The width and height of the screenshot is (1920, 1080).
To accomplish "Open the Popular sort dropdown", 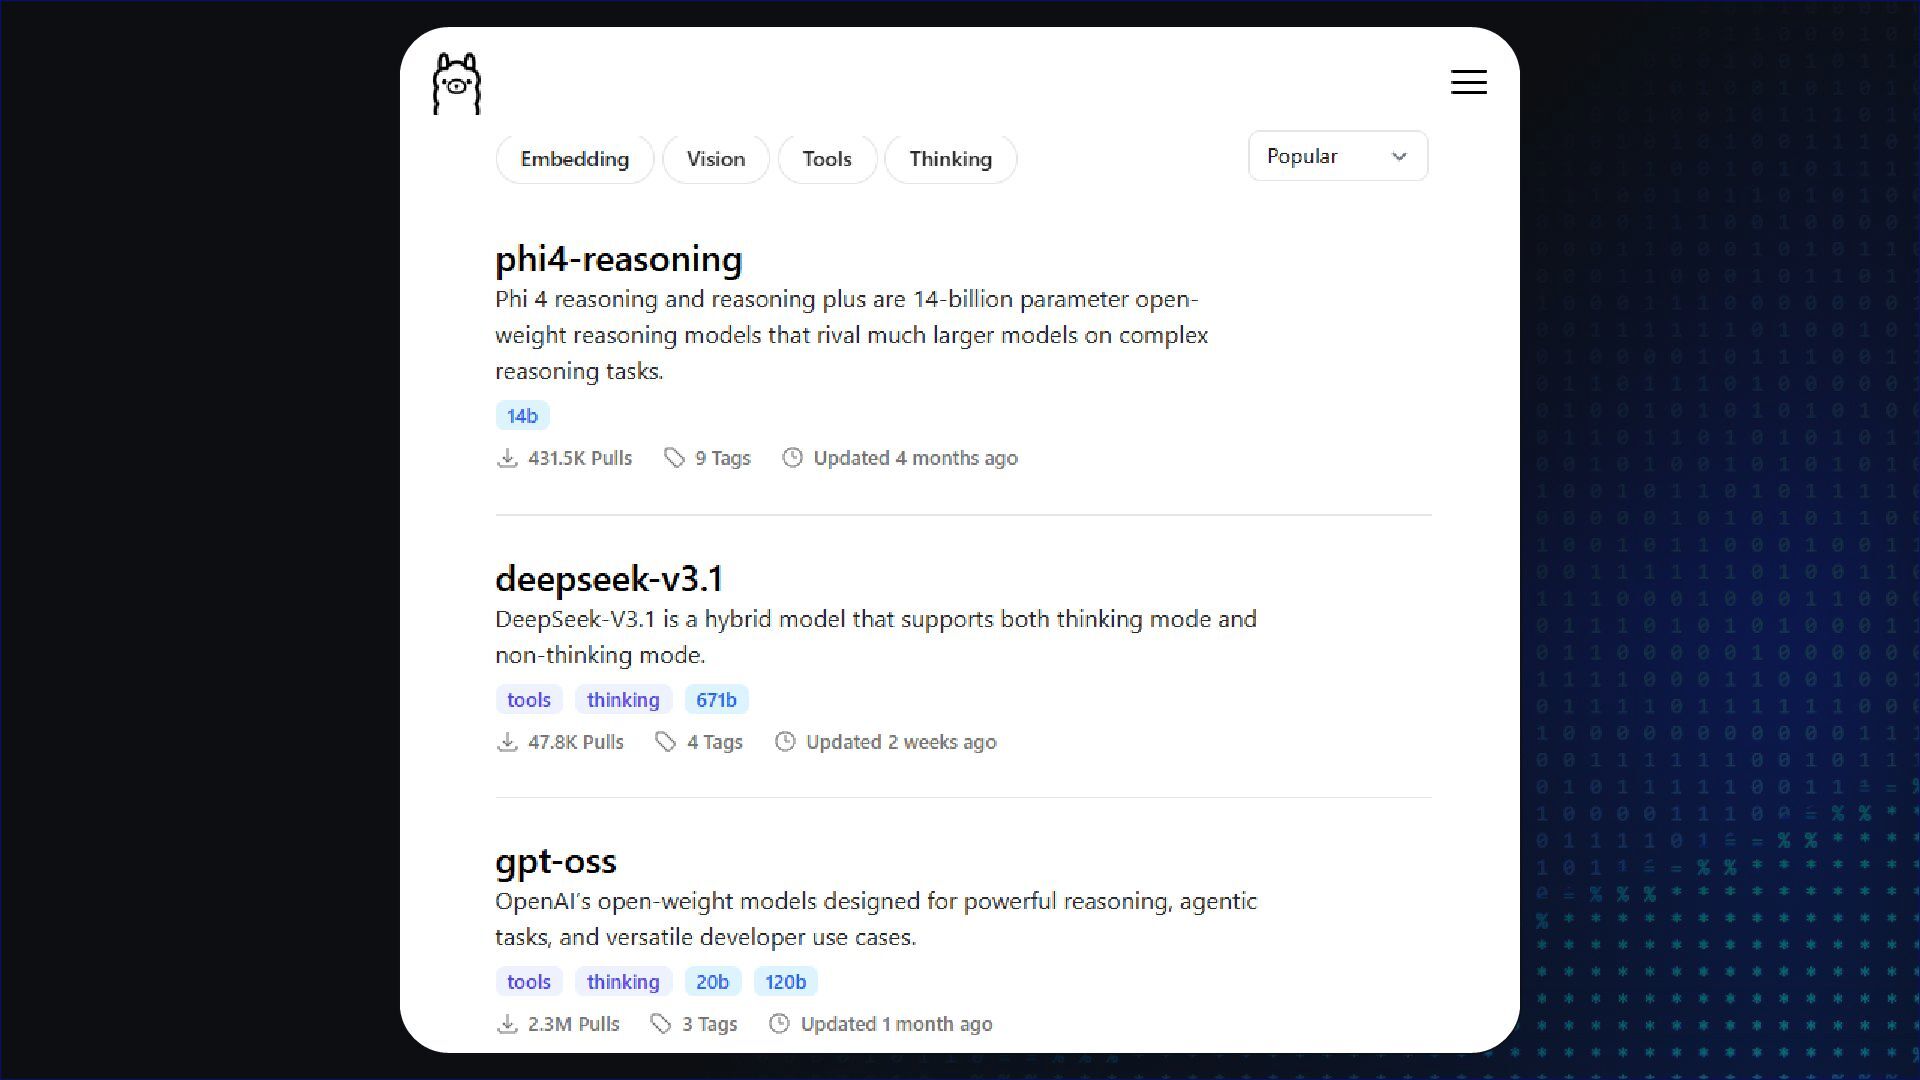I will pos(1338,156).
